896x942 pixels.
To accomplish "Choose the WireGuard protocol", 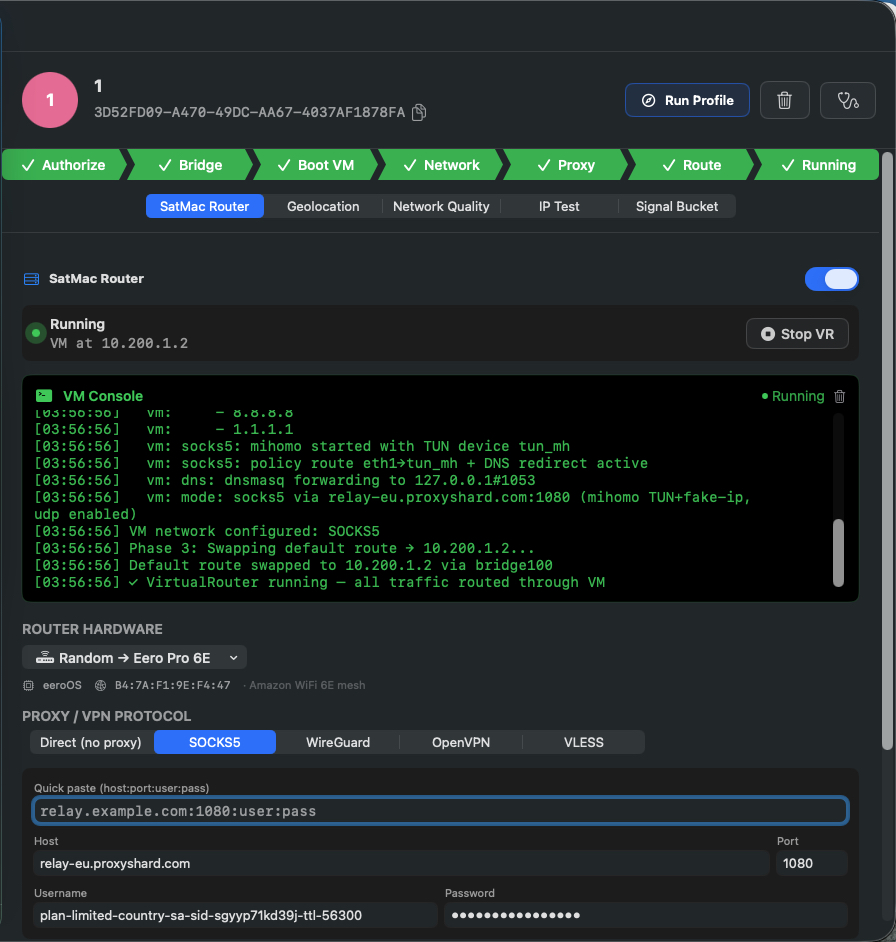I will pos(338,743).
